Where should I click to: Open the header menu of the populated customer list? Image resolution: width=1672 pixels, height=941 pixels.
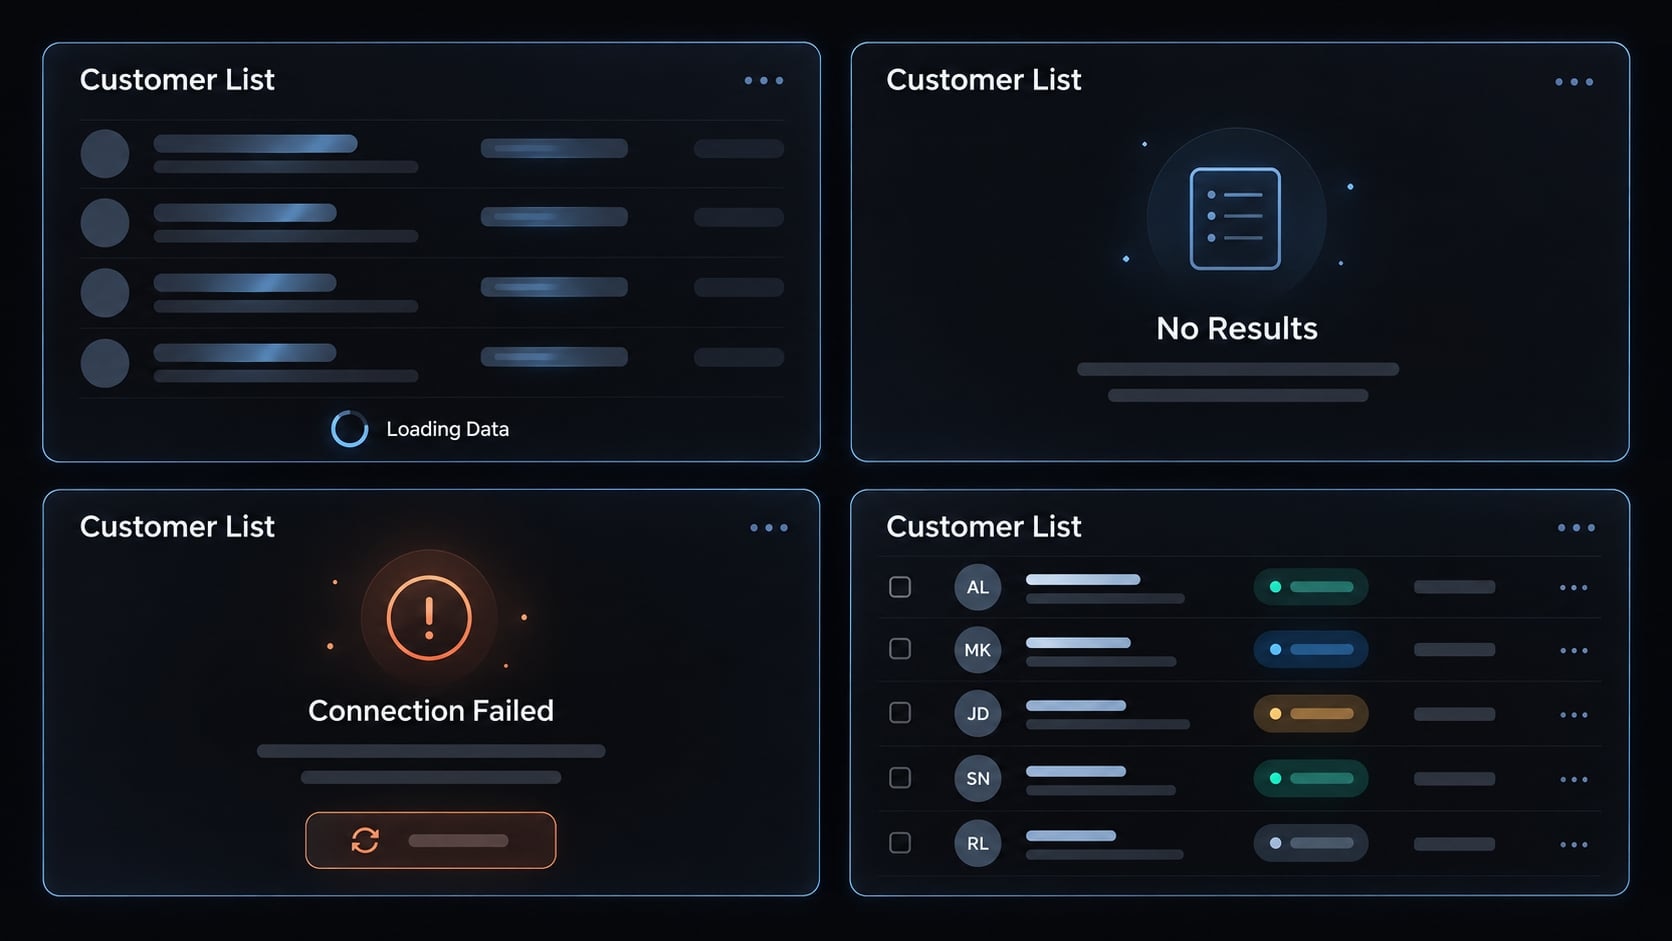click(x=1576, y=528)
